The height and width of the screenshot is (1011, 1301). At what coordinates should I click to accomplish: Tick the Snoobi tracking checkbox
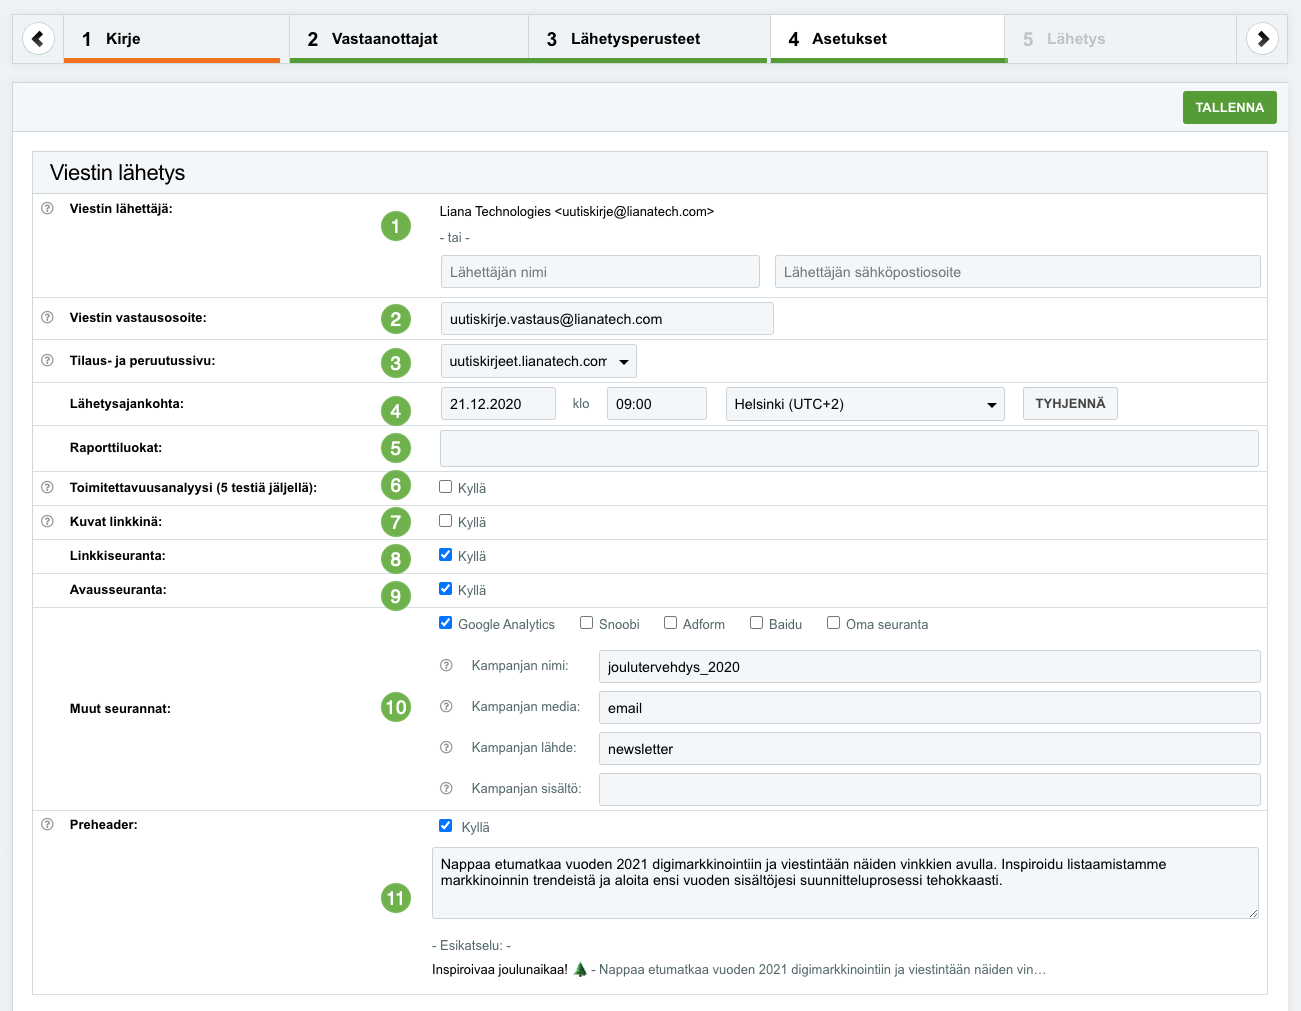point(587,623)
